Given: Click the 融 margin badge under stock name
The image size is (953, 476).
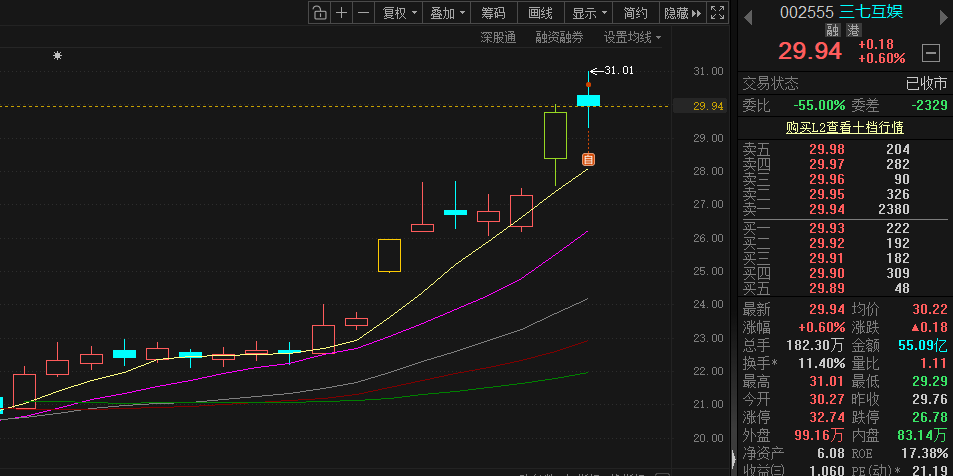Looking at the screenshot, I should click(x=832, y=31).
